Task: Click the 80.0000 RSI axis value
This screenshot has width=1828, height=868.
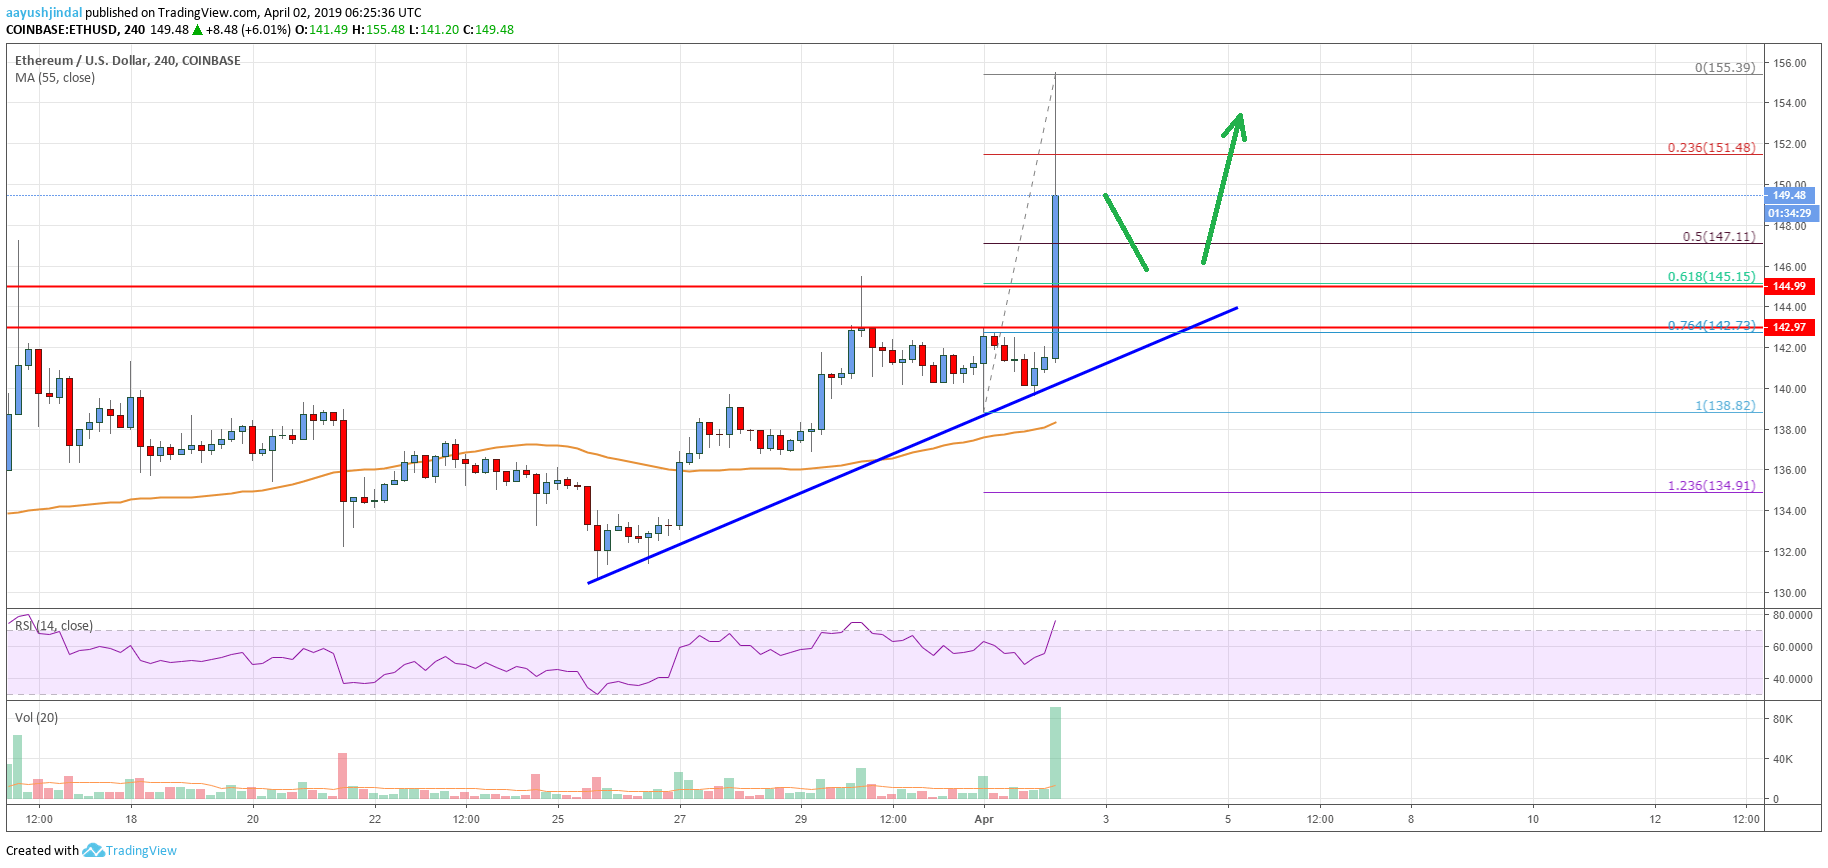Action: [x=1792, y=616]
